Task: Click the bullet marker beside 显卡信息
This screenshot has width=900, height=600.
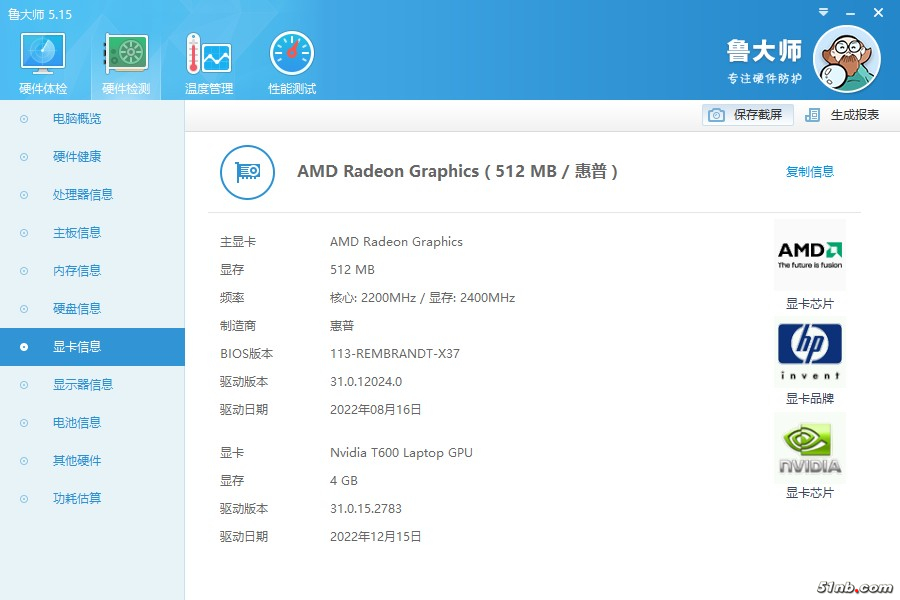Action: click(24, 347)
